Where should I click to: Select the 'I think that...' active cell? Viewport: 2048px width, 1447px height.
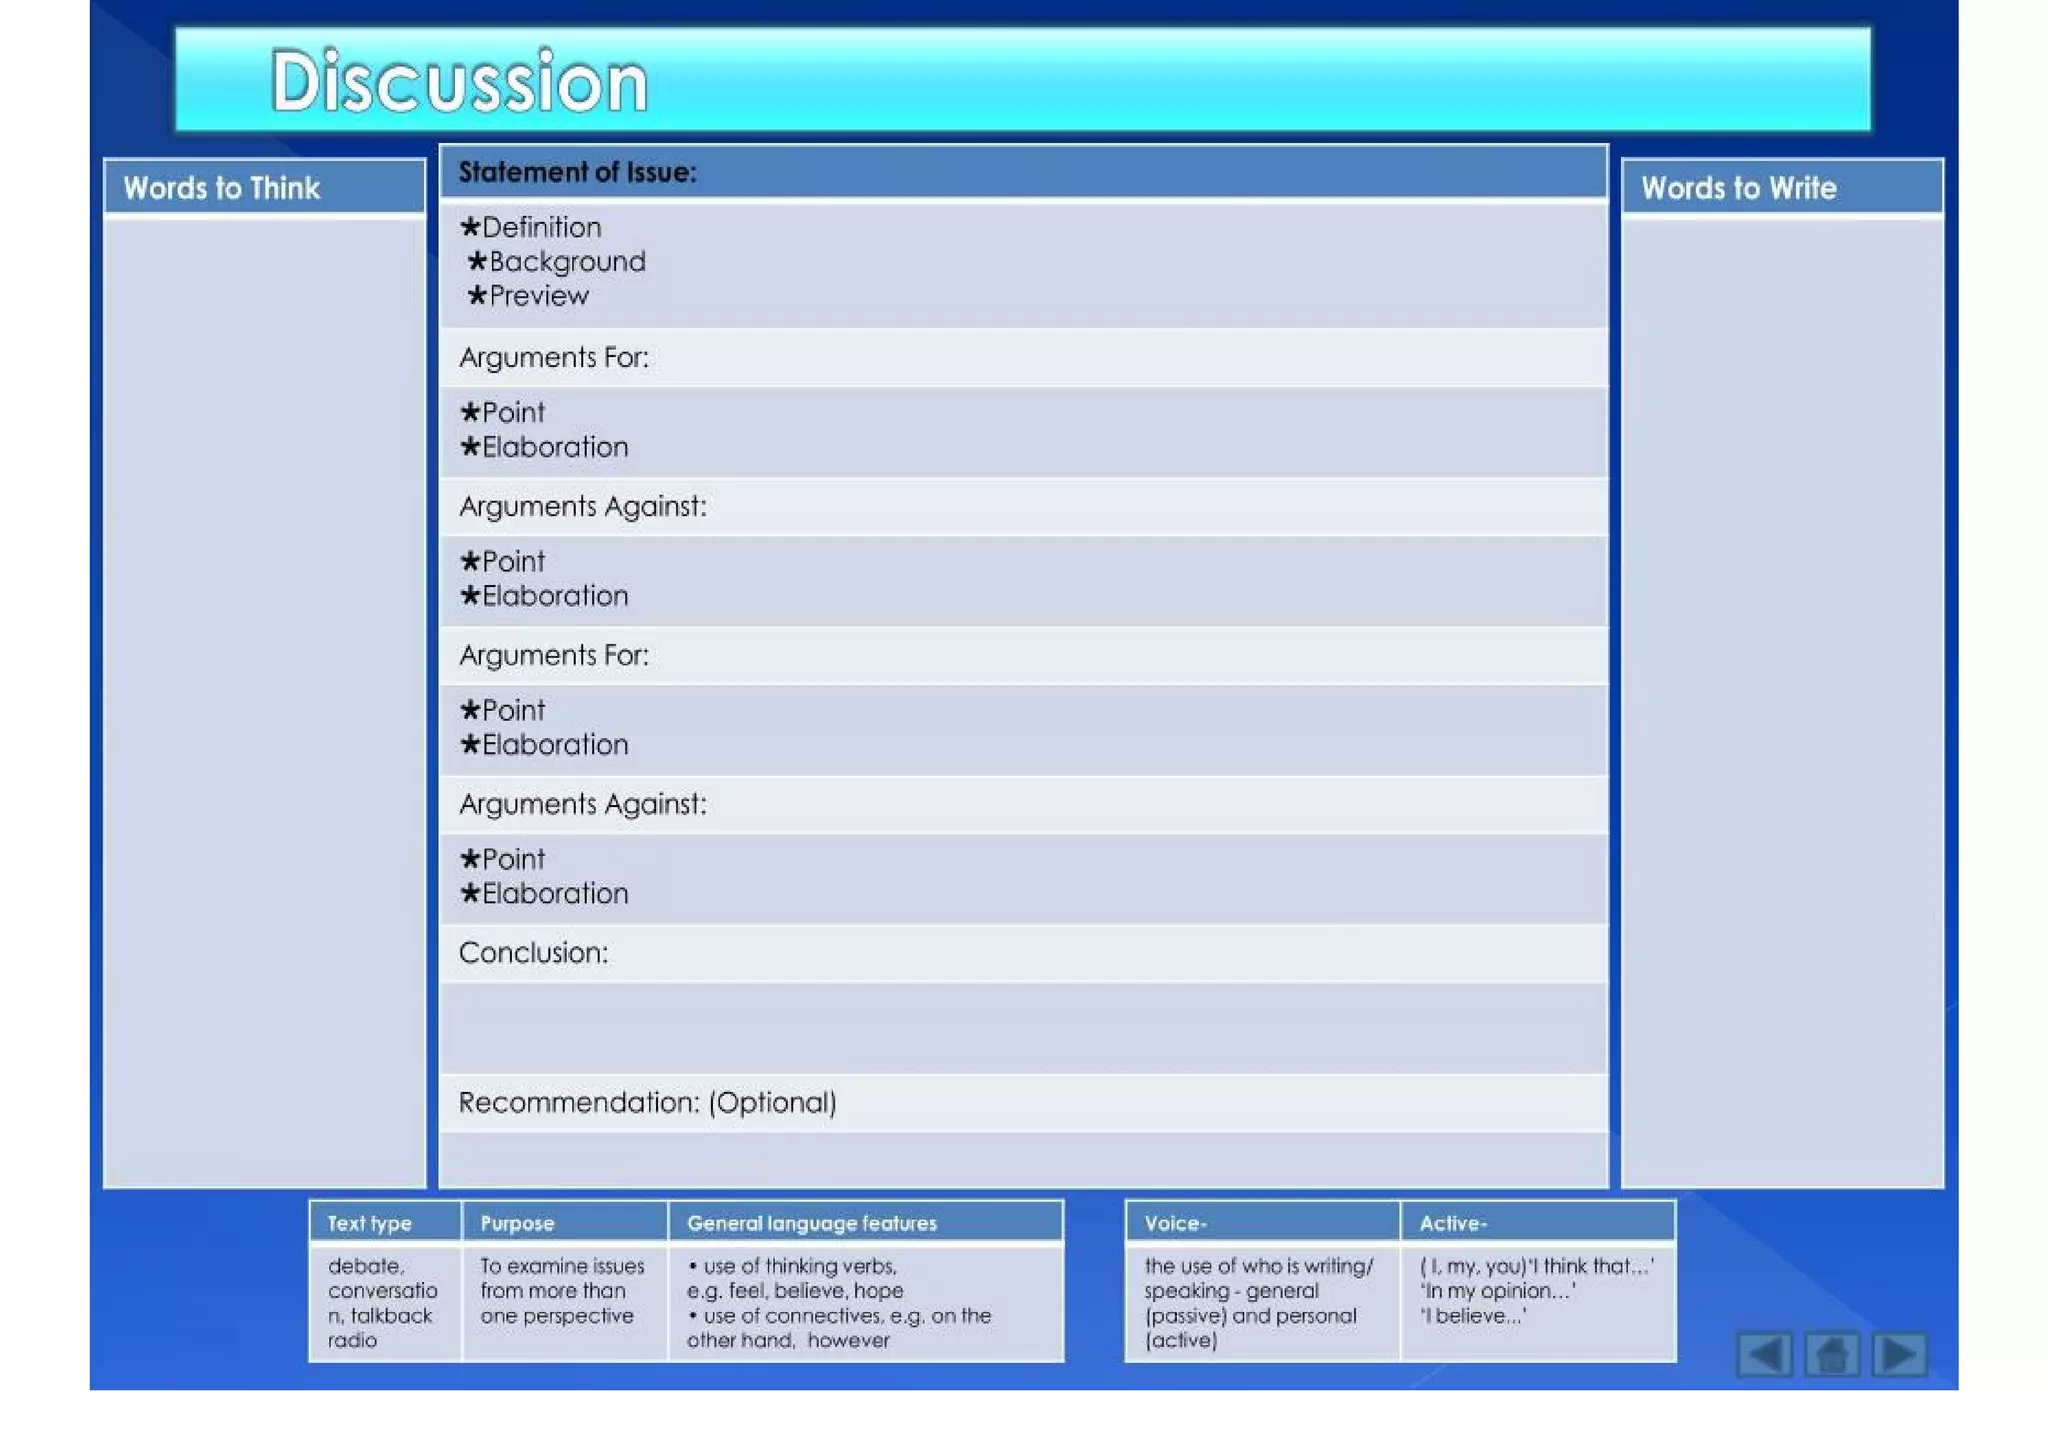[1538, 1303]
